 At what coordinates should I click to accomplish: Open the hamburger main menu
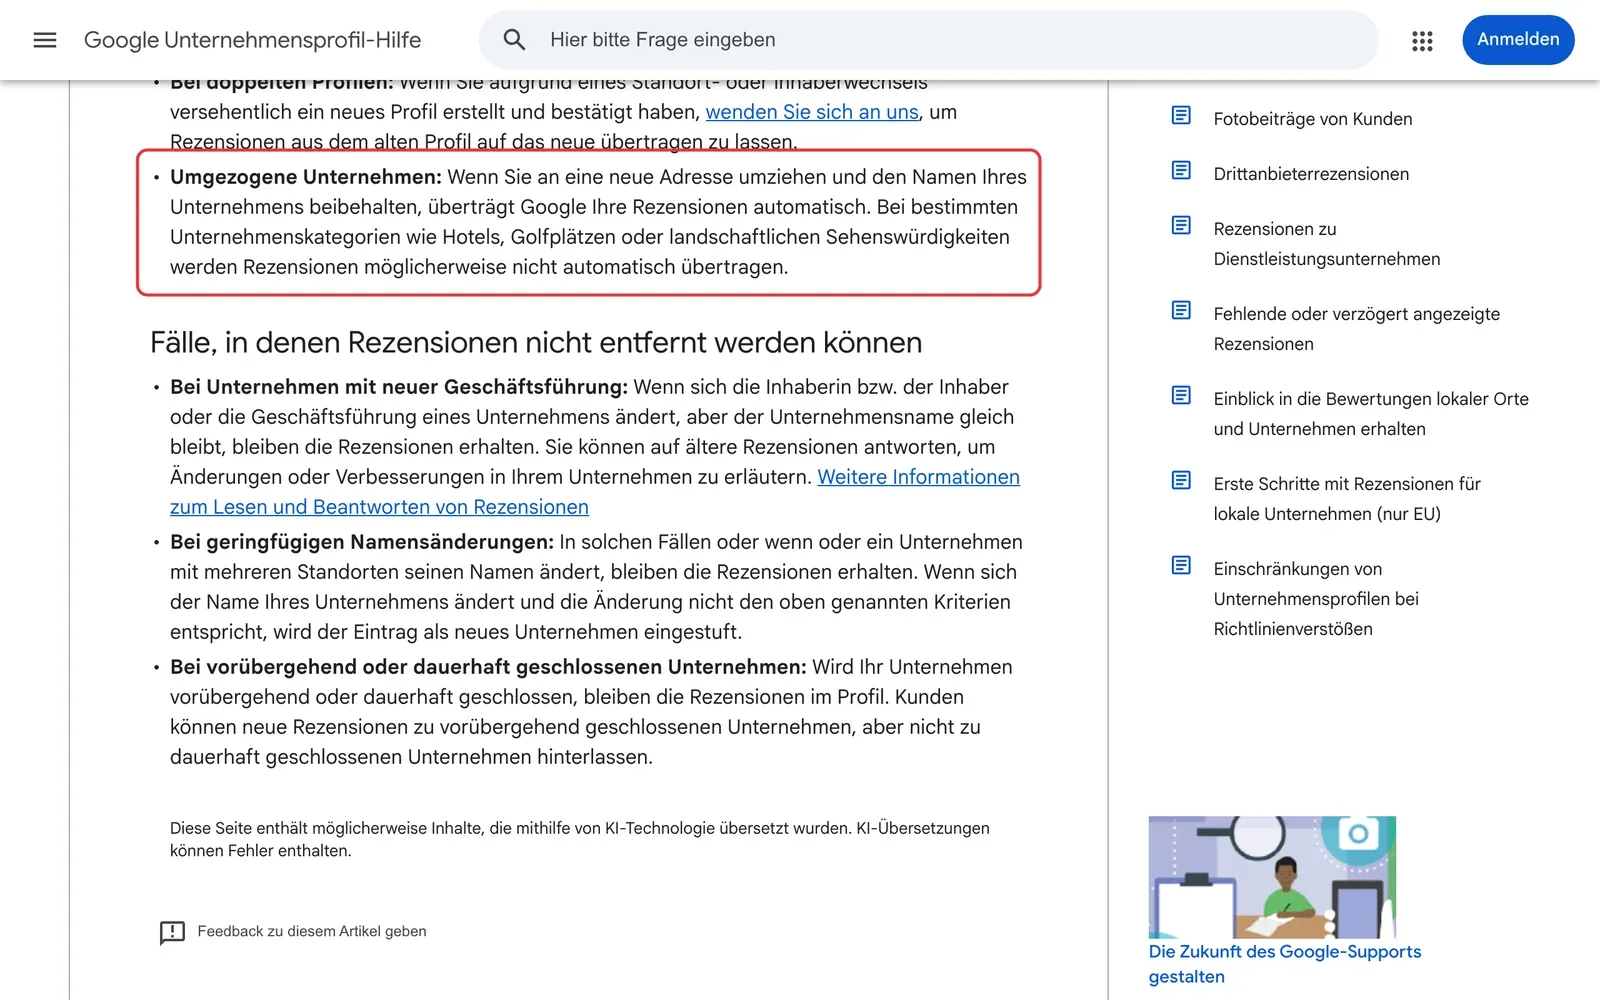(x=45, y=40)
